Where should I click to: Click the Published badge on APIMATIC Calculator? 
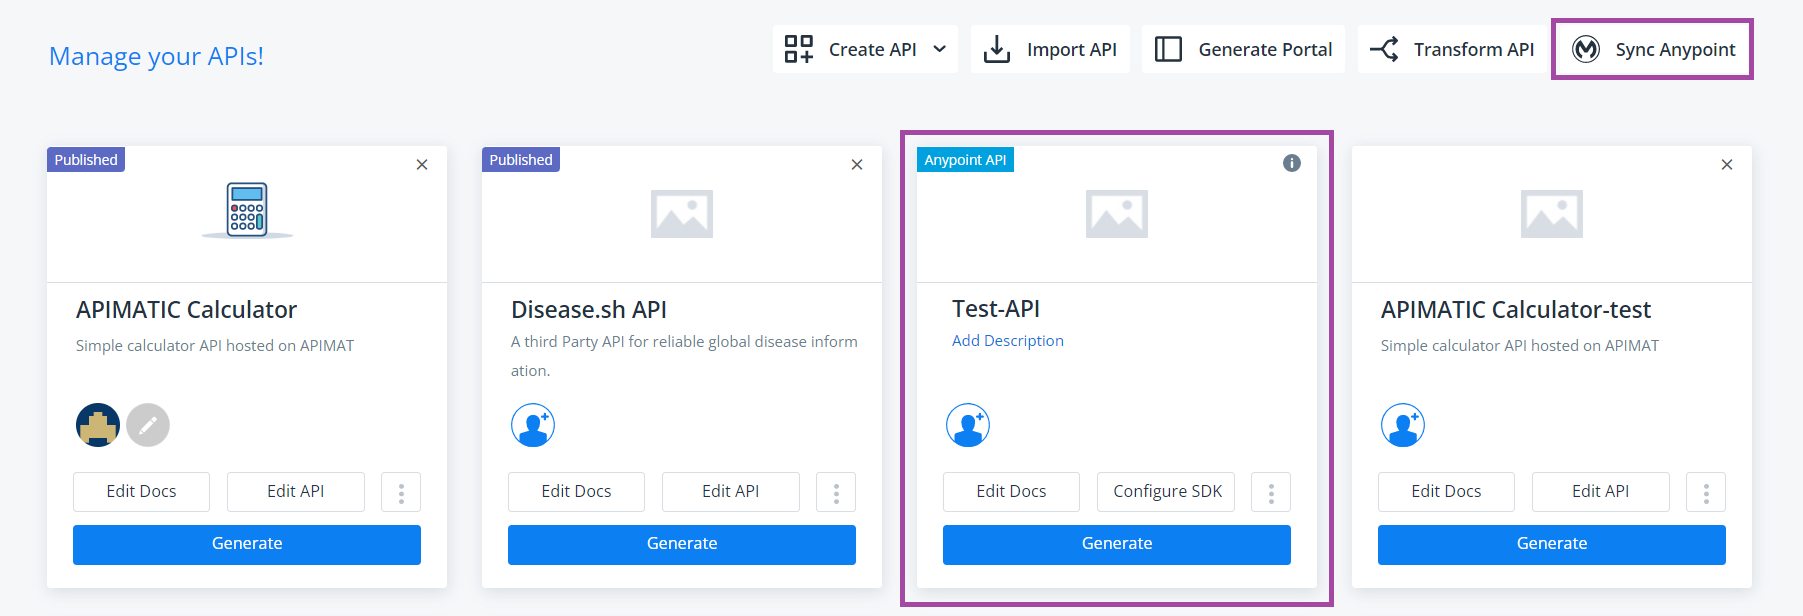click(x=86, y=160)
